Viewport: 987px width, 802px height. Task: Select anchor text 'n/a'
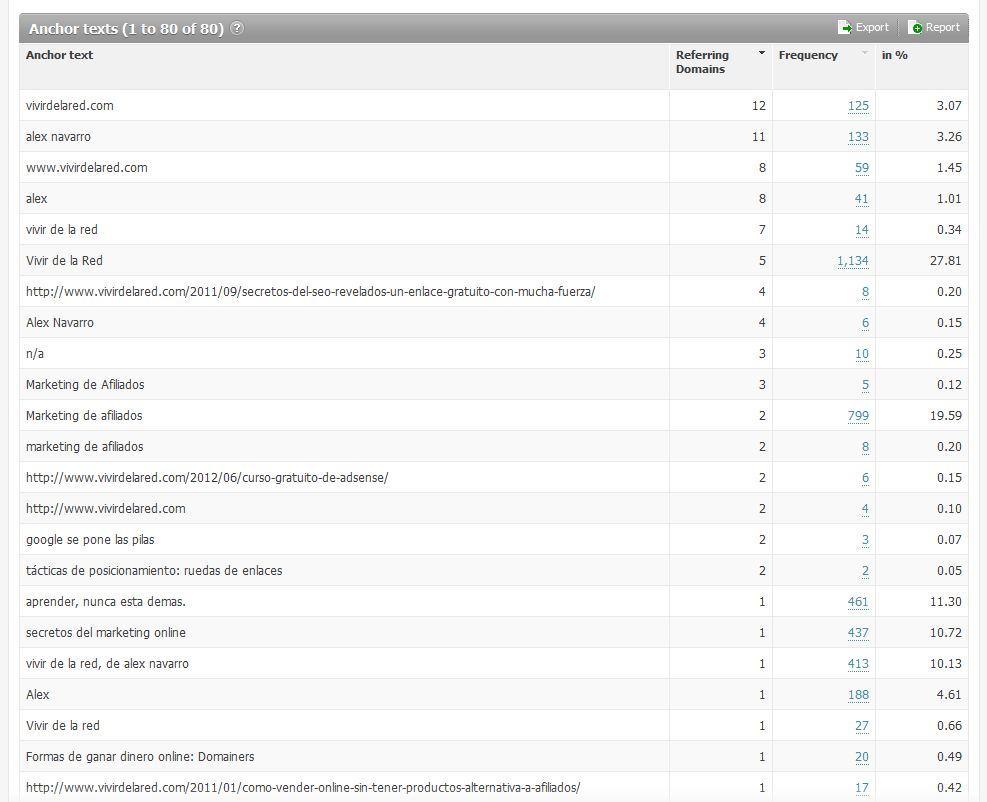pos(35,354)
